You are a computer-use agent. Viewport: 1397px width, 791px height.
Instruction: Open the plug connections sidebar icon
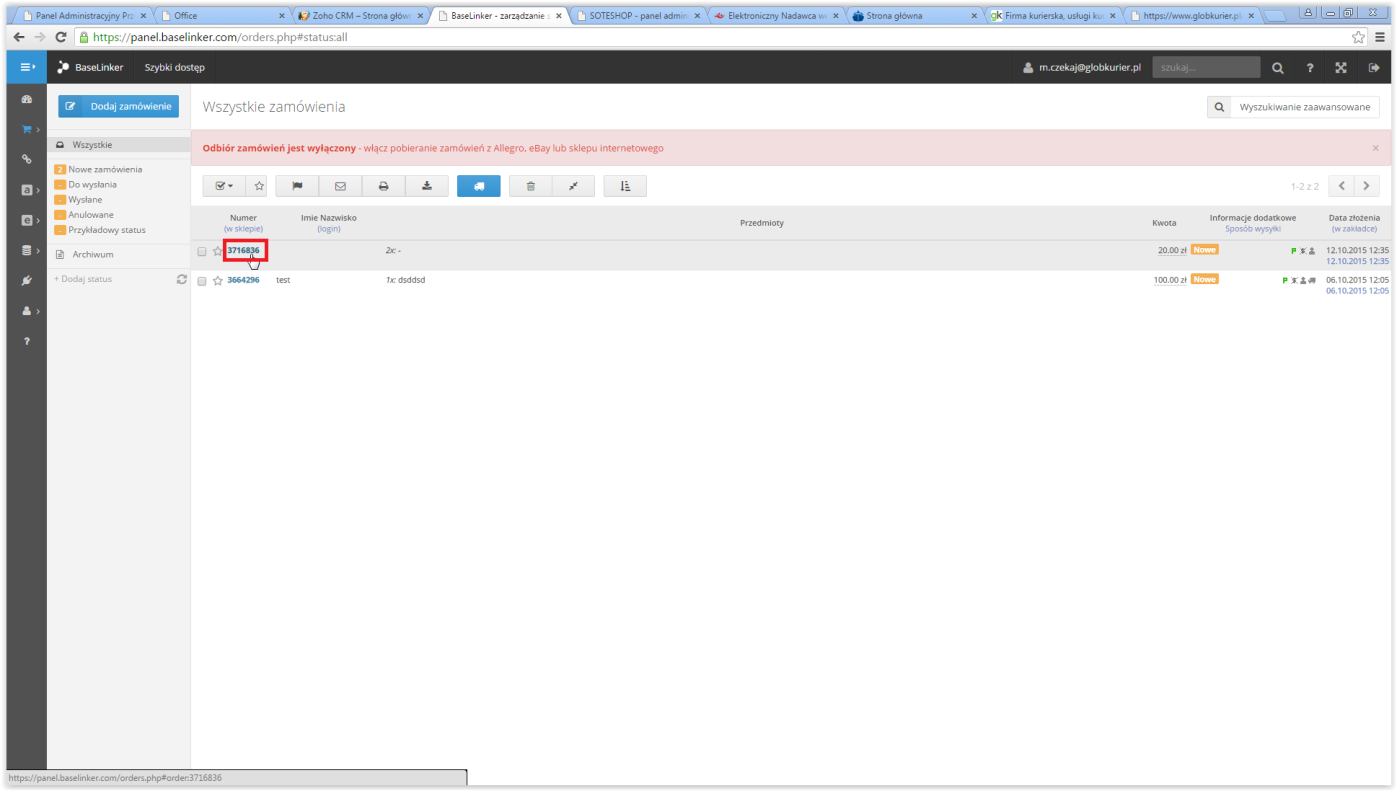tap(27, 281)
